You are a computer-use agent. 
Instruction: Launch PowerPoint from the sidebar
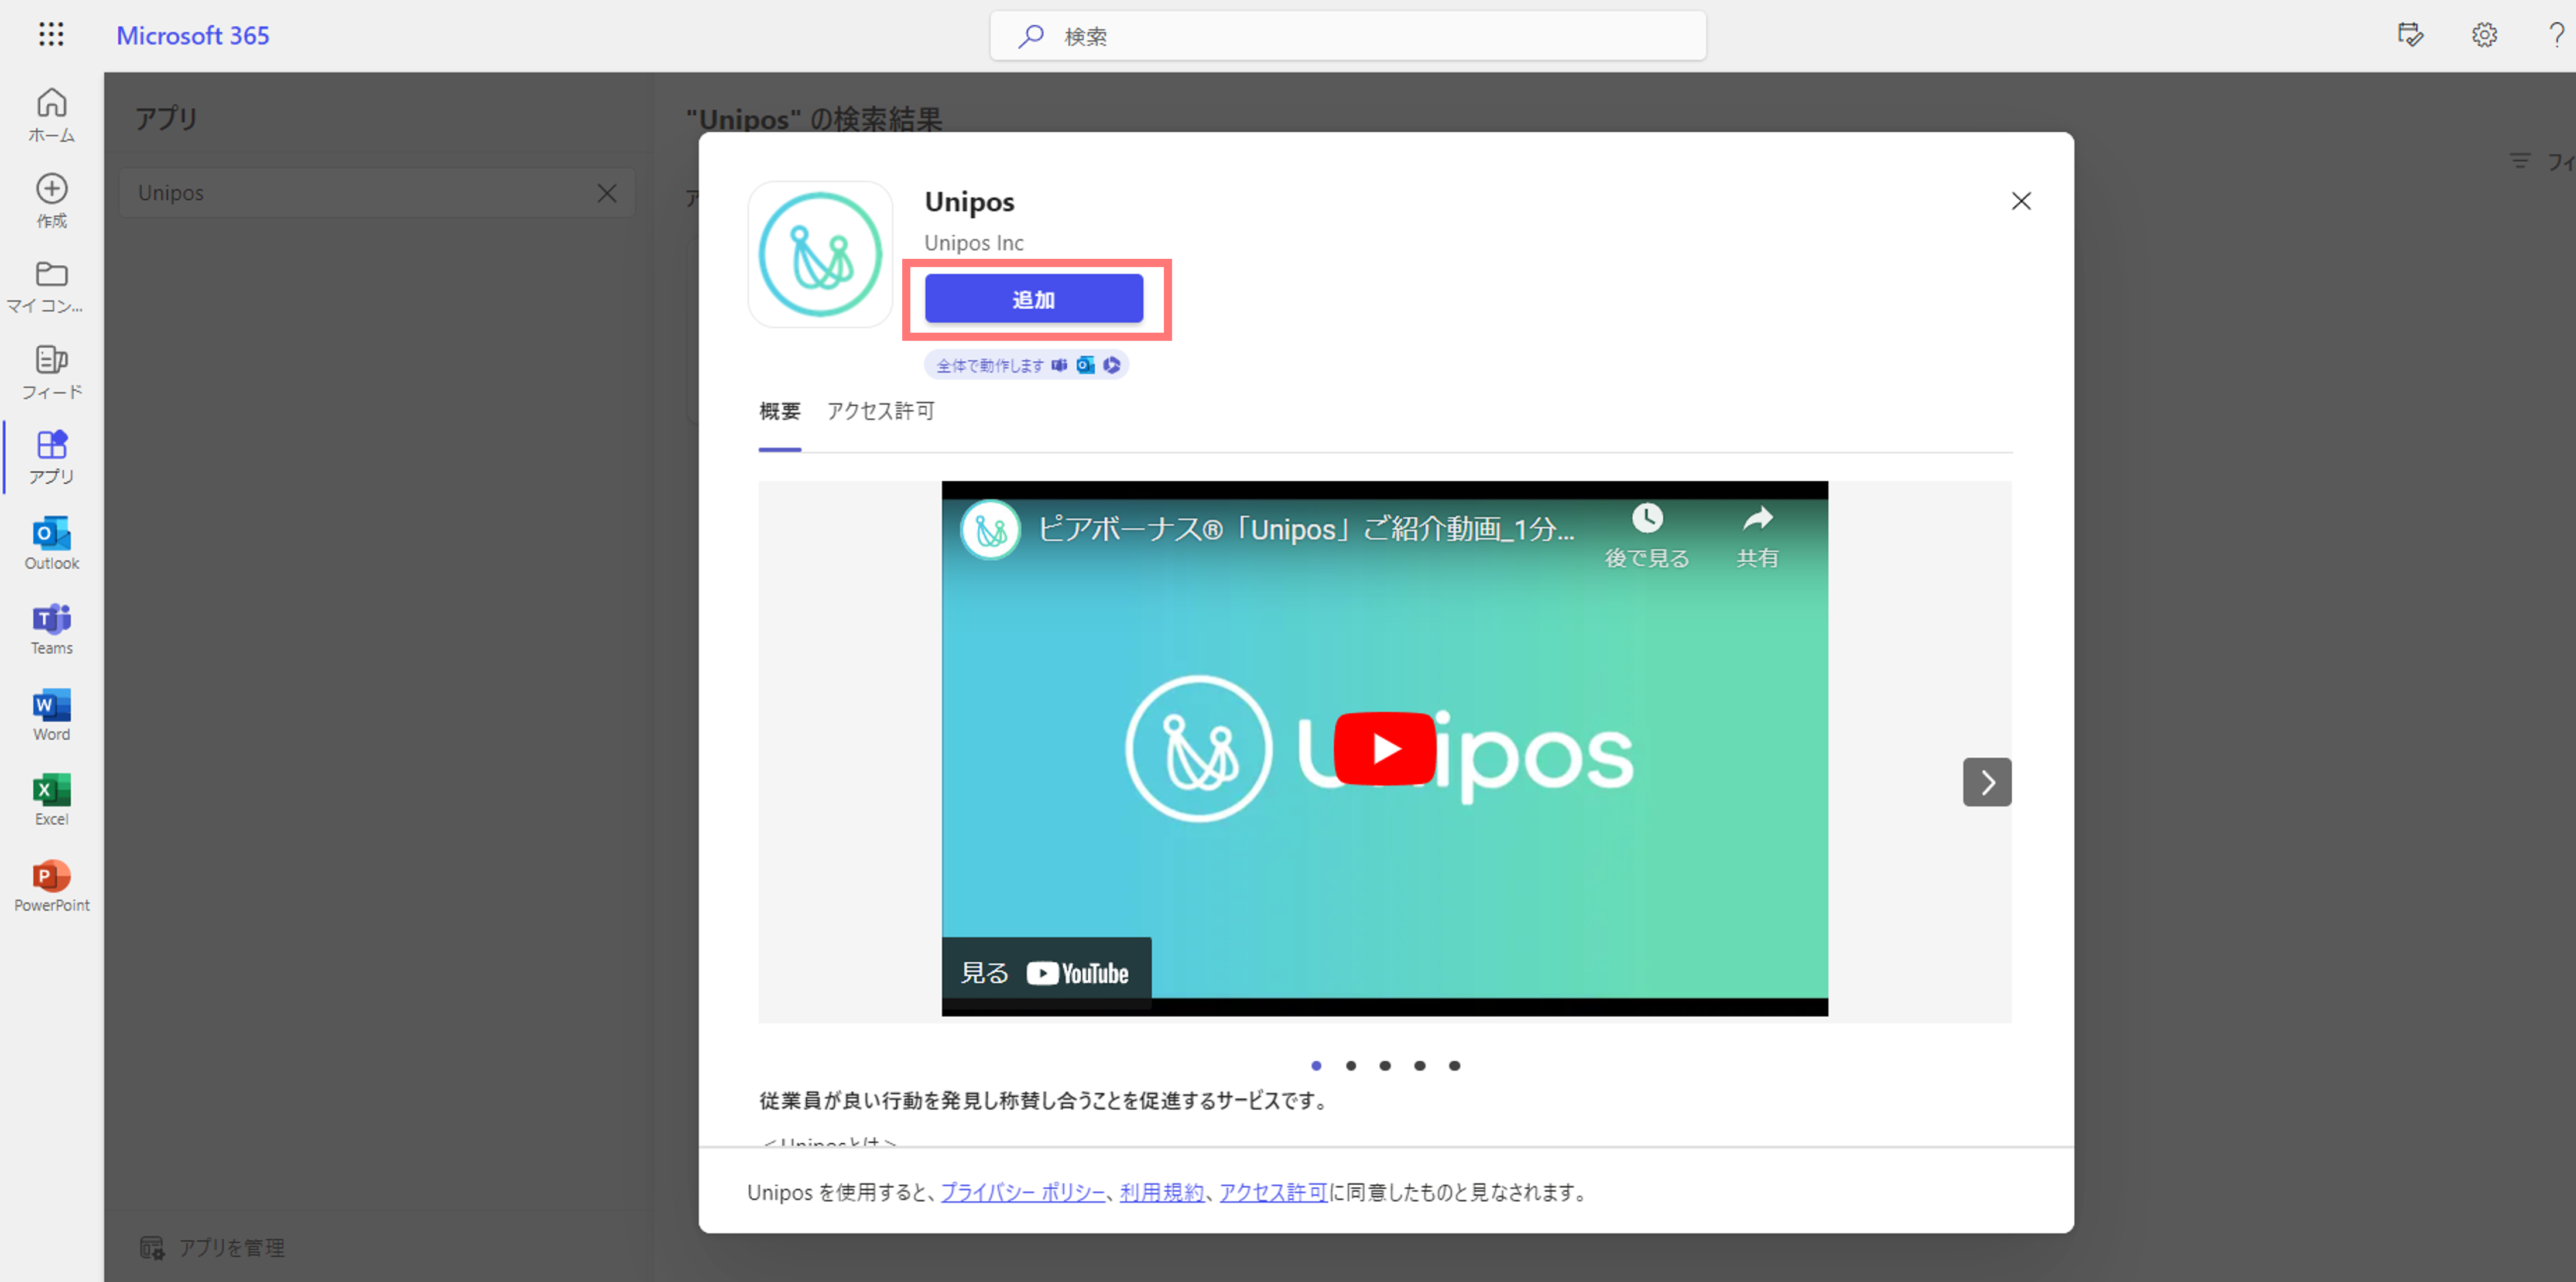tap(51, 886)
